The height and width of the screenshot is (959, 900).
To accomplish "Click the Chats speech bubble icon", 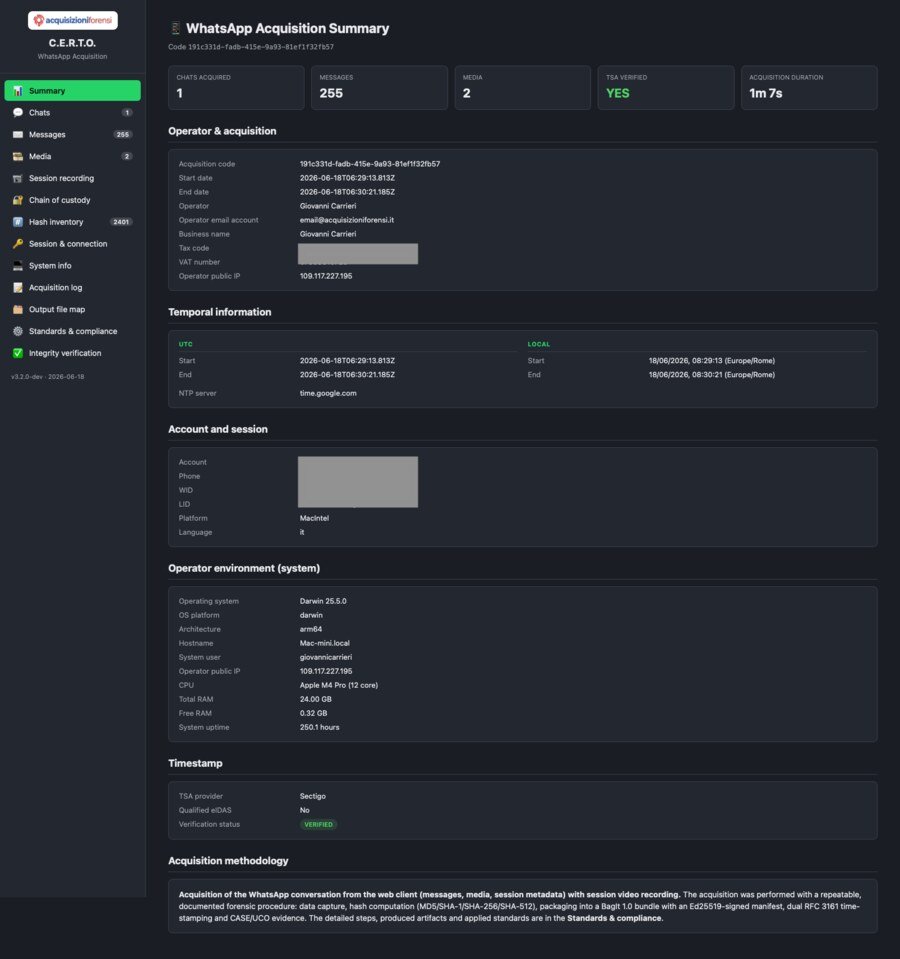I will [x=18, y=113].
